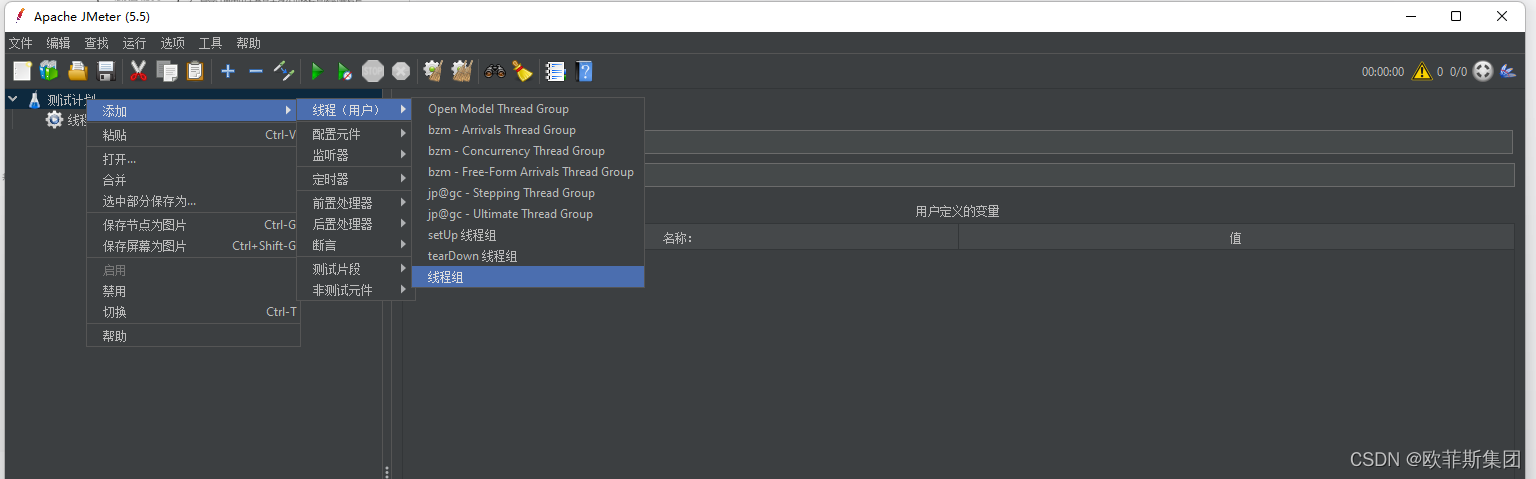1536x479 pixels.
Task: Click the JMeter feather logo icon
Action: tap(1508, 71)
